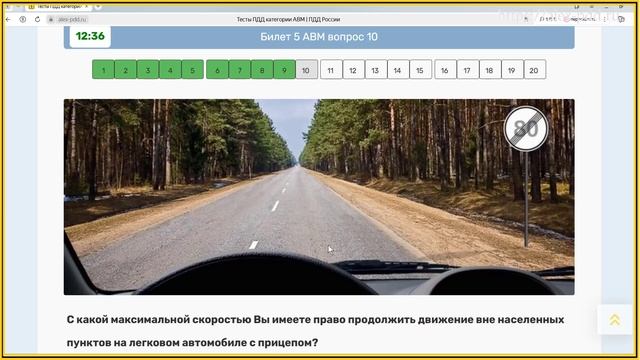Viewport: 640px width, 360px height.
Task: Click the question text about максимальной скоростью
Action: [x=315, y=331]
